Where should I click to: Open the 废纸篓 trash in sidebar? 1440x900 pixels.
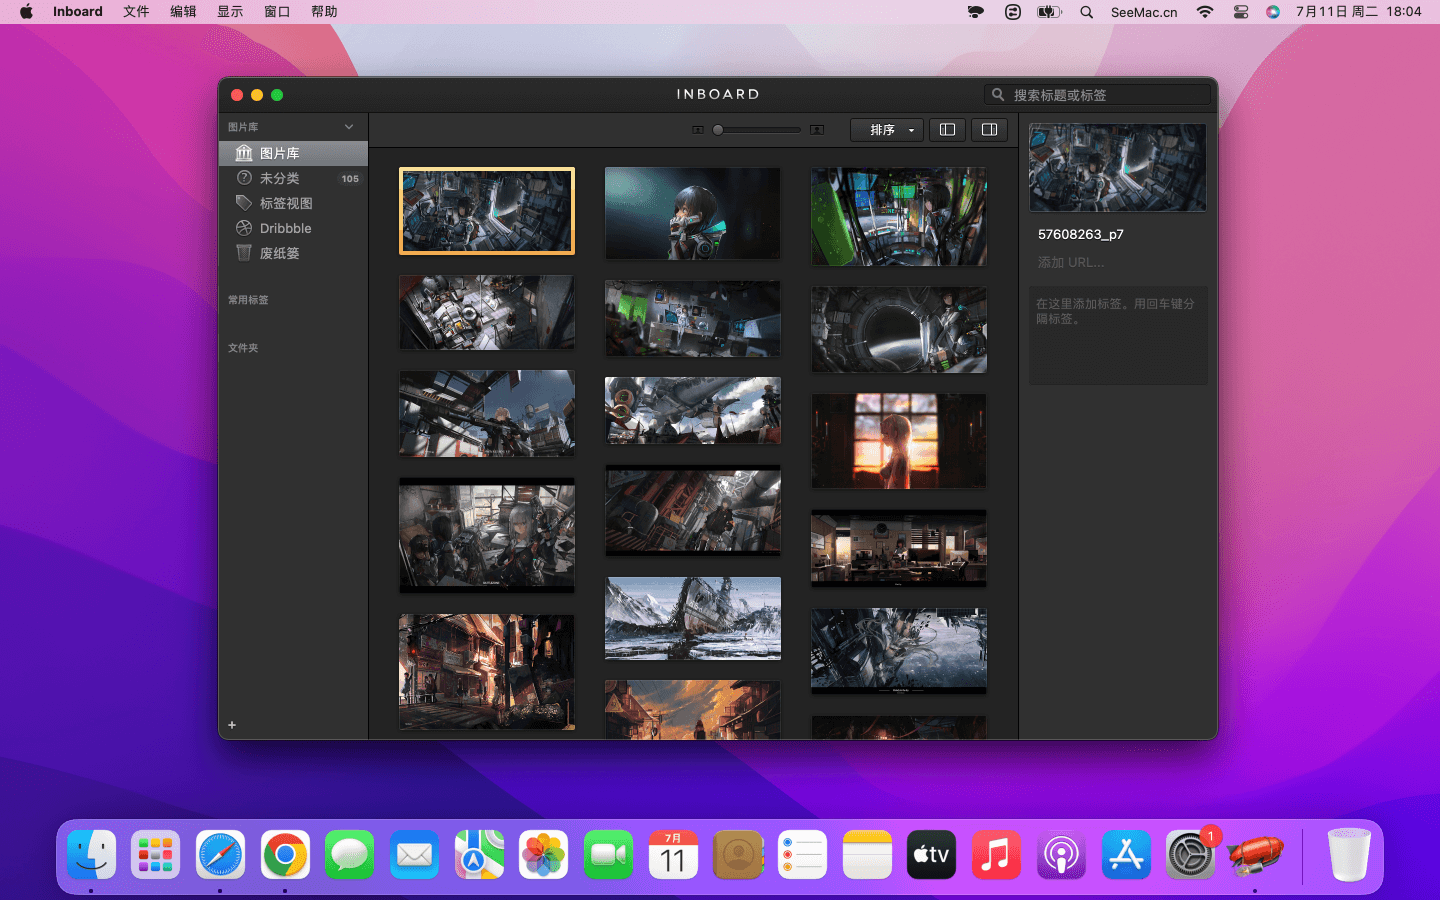click(280, 253)
